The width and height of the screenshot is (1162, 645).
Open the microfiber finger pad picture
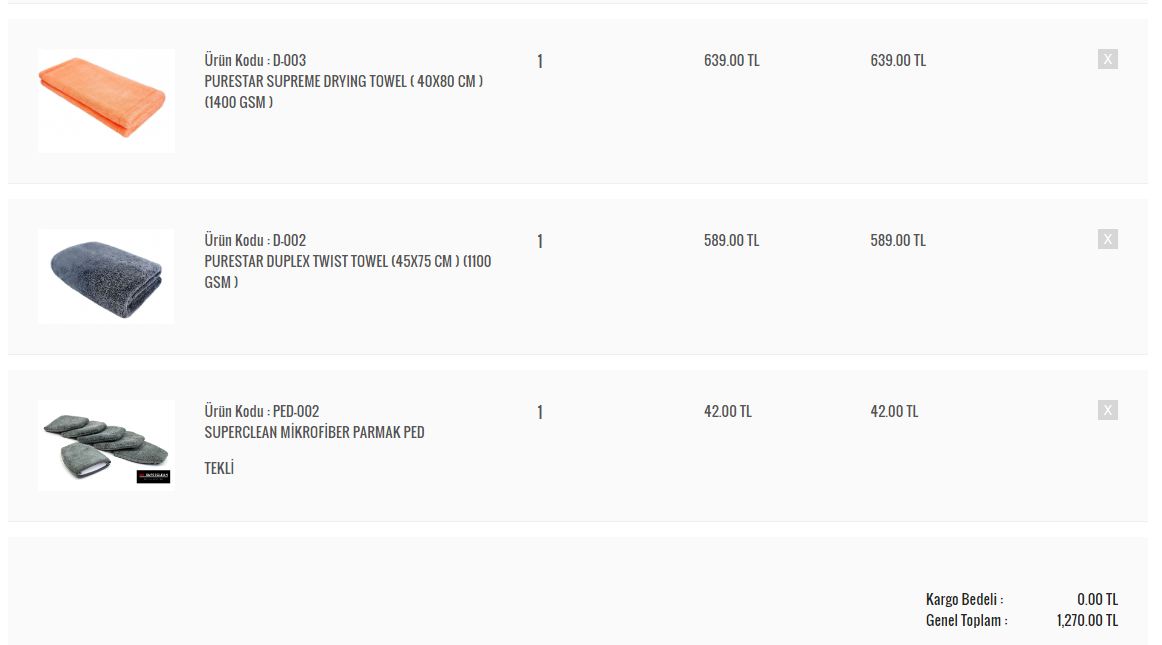pyautogui.click(x=106, y=446)
